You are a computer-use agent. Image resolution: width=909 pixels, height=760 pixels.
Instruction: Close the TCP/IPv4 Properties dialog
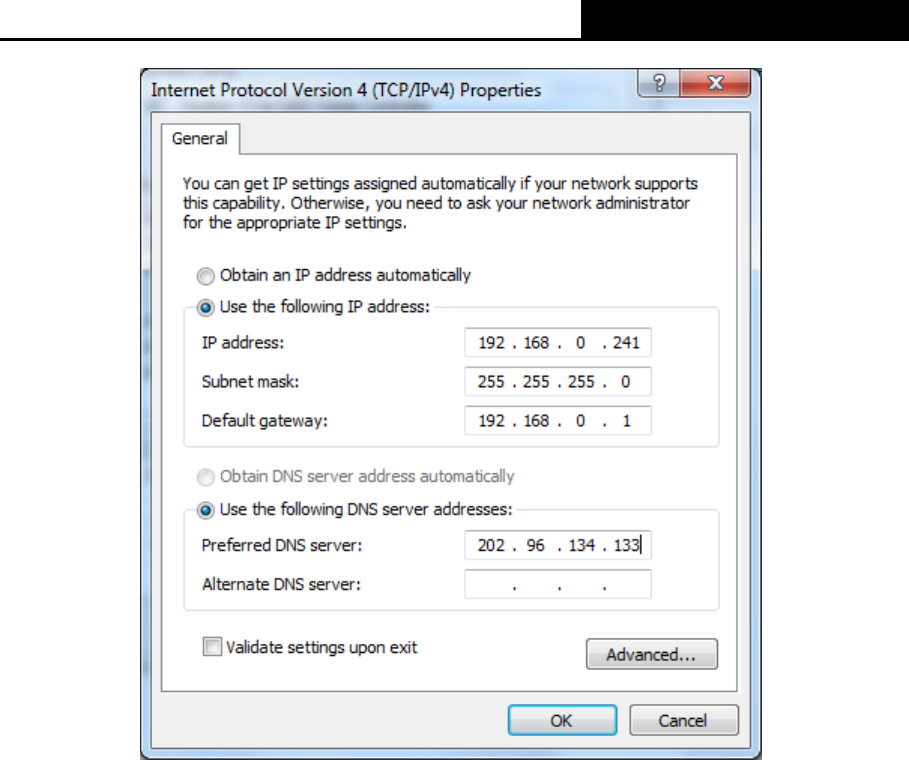tap(716, 83)
